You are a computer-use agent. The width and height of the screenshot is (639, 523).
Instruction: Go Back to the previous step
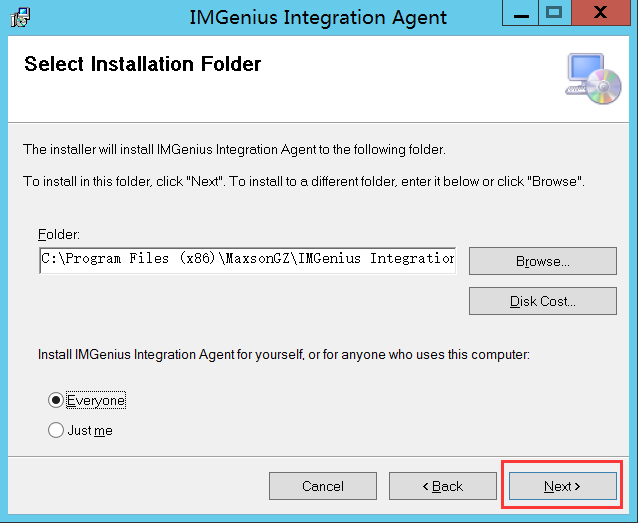click(442, 486)
